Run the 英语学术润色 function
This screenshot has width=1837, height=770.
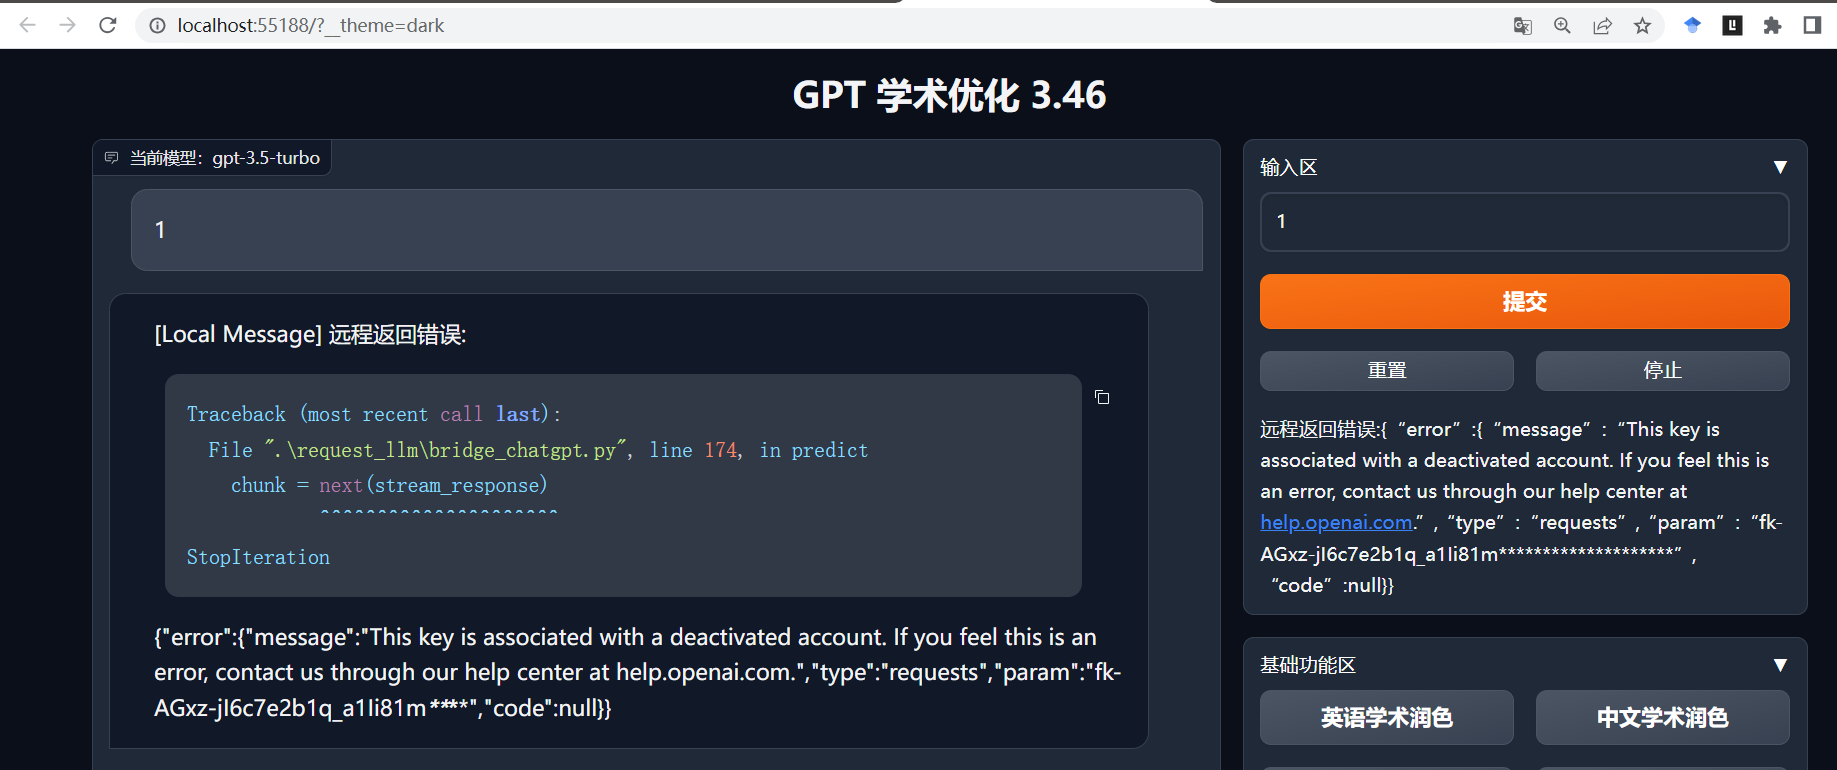[x=1386, y=717]
